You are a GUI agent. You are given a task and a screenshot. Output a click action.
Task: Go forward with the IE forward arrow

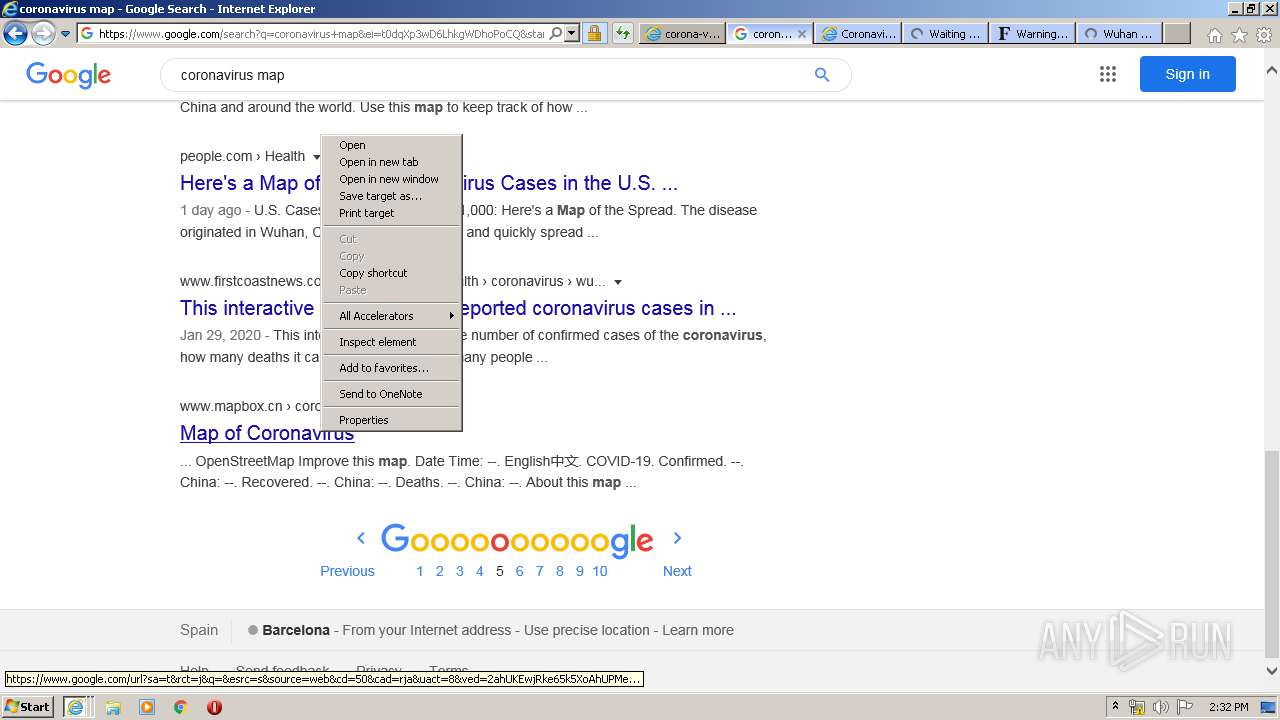click(43, 33)
